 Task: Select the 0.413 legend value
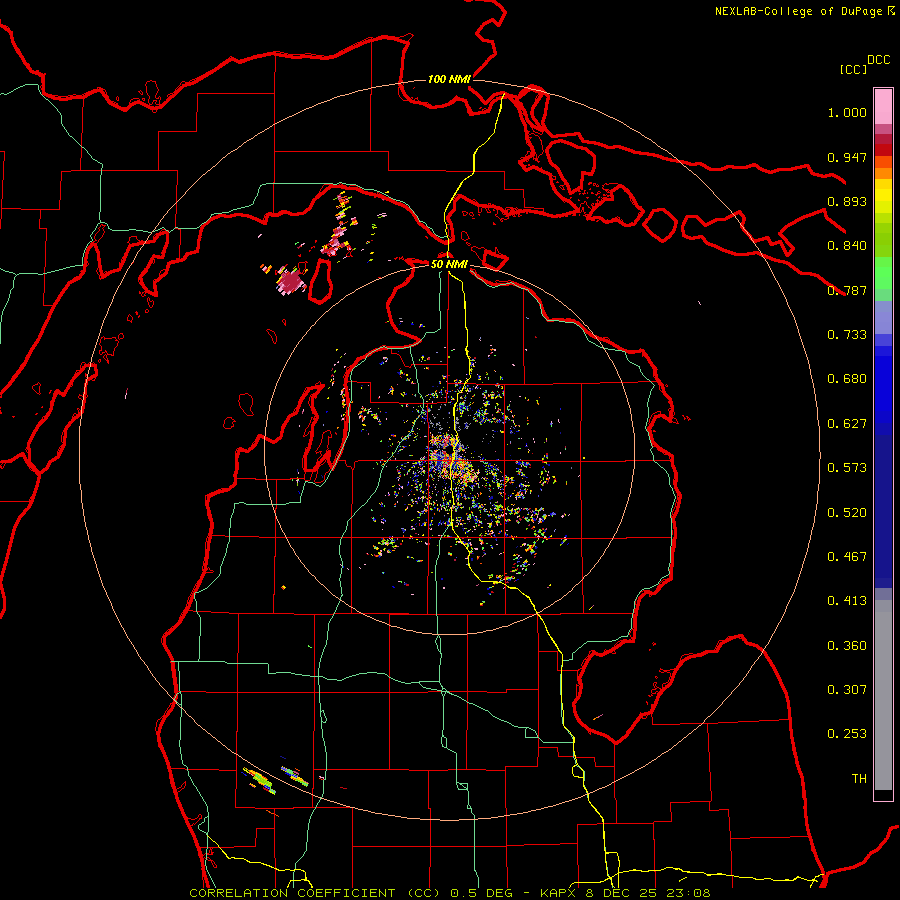pos(847,600)
